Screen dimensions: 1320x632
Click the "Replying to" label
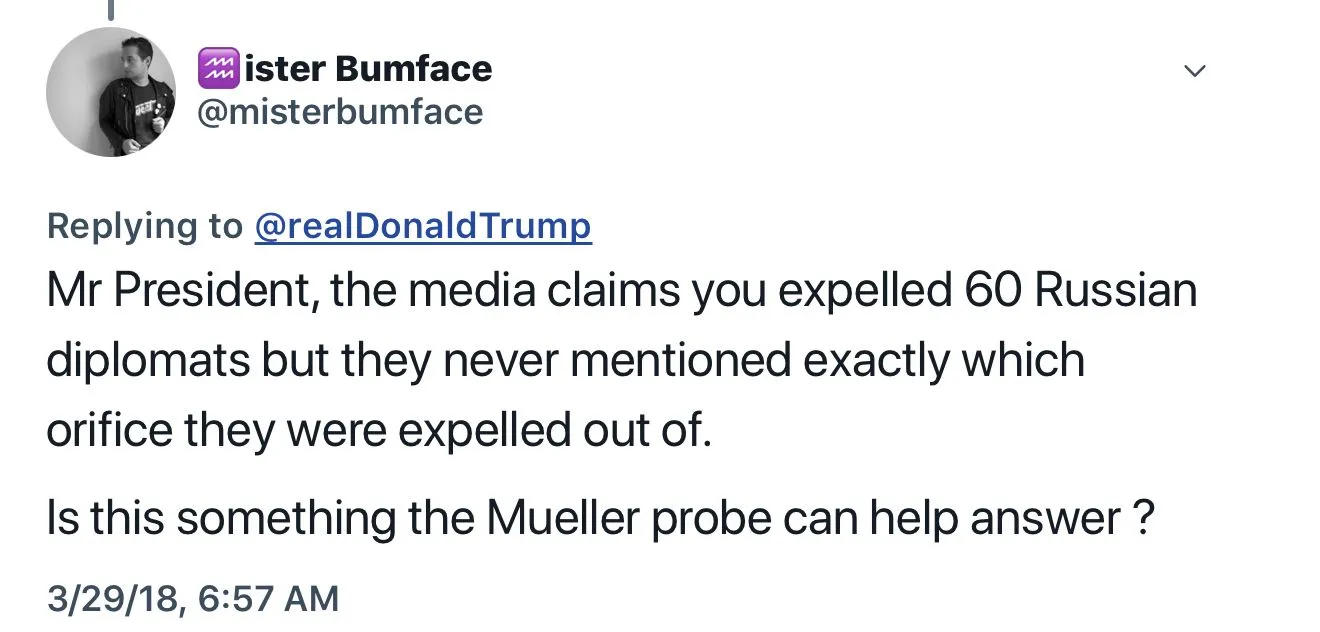[x=145, y=227]
